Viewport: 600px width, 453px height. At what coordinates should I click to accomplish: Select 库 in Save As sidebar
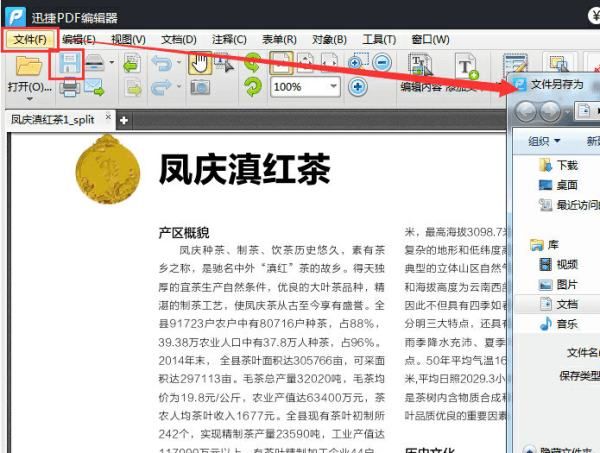pyautogui.click(x=545, y=245)
